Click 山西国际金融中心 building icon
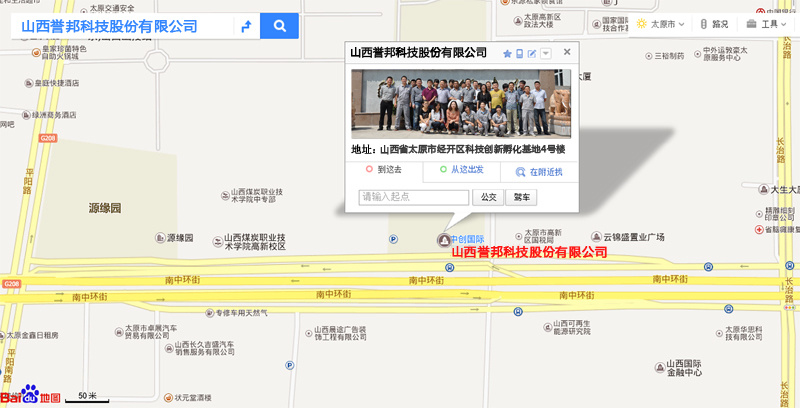The image size is (800, 408). coord(660,367)
